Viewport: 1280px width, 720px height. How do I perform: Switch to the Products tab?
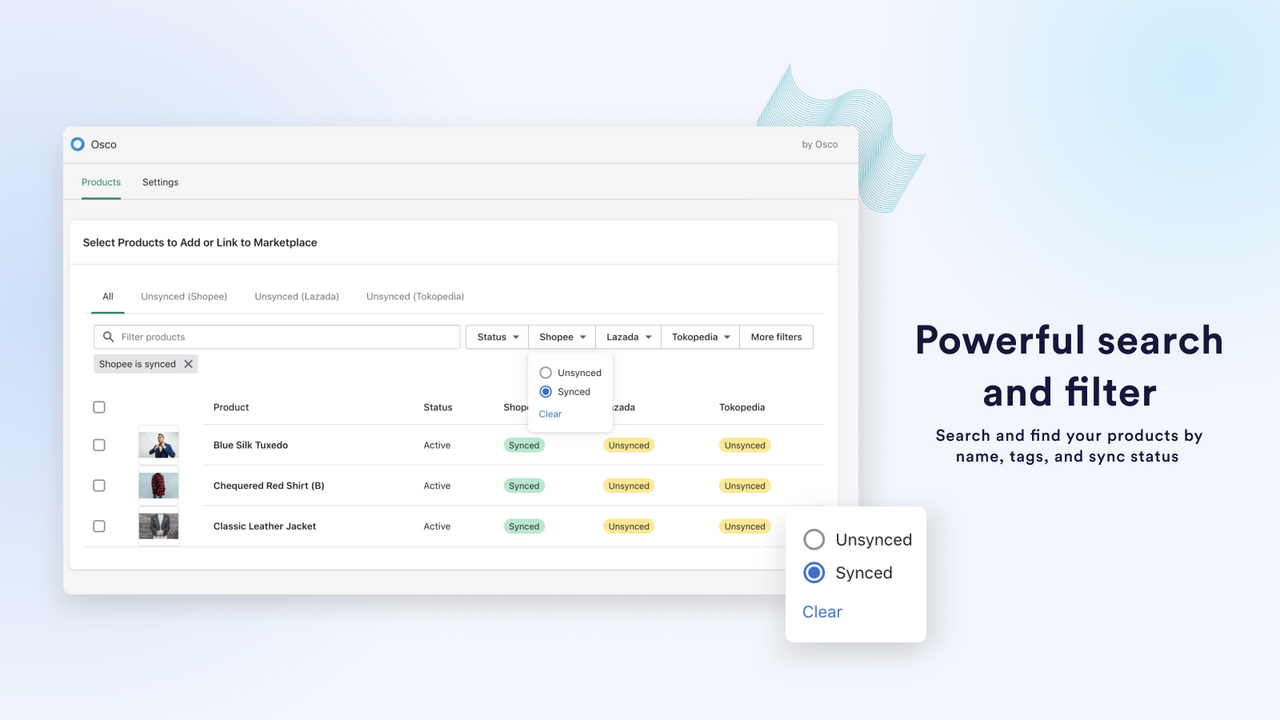click(101, 182)
